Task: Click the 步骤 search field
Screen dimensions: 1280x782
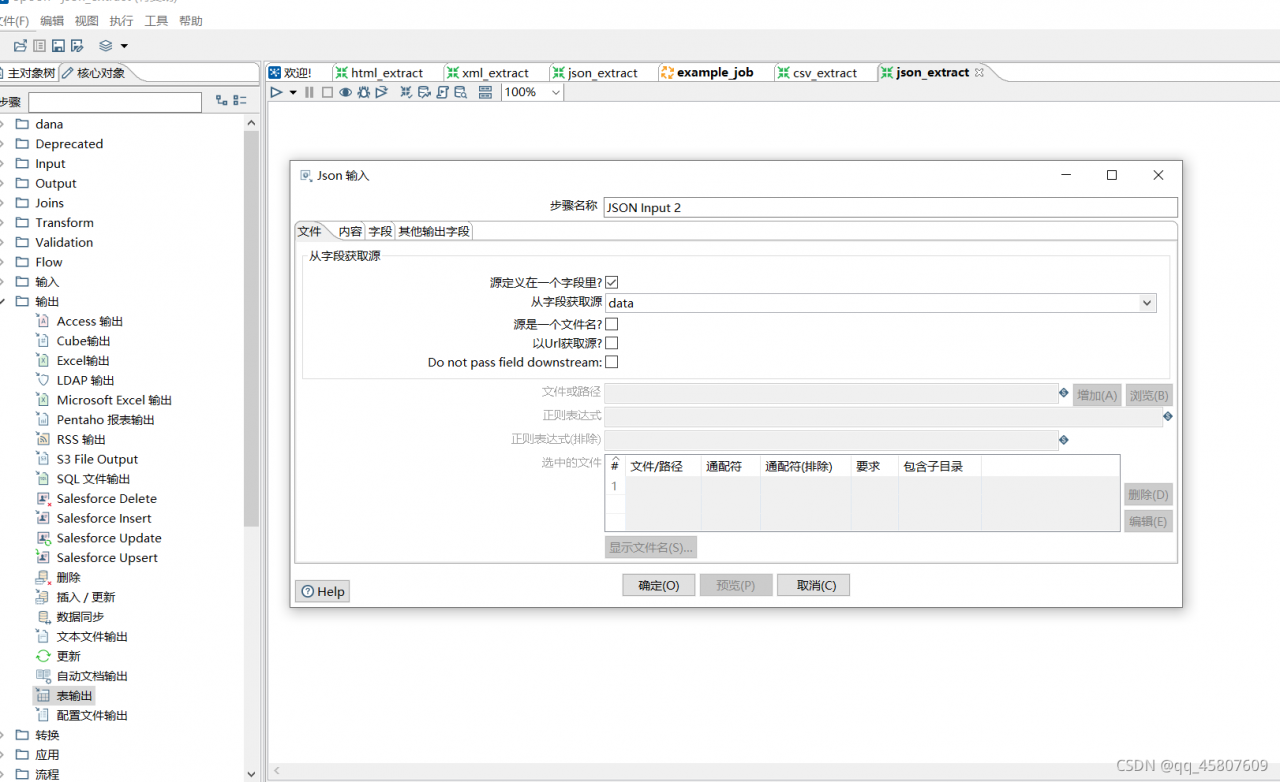Action: pos(115,102)
